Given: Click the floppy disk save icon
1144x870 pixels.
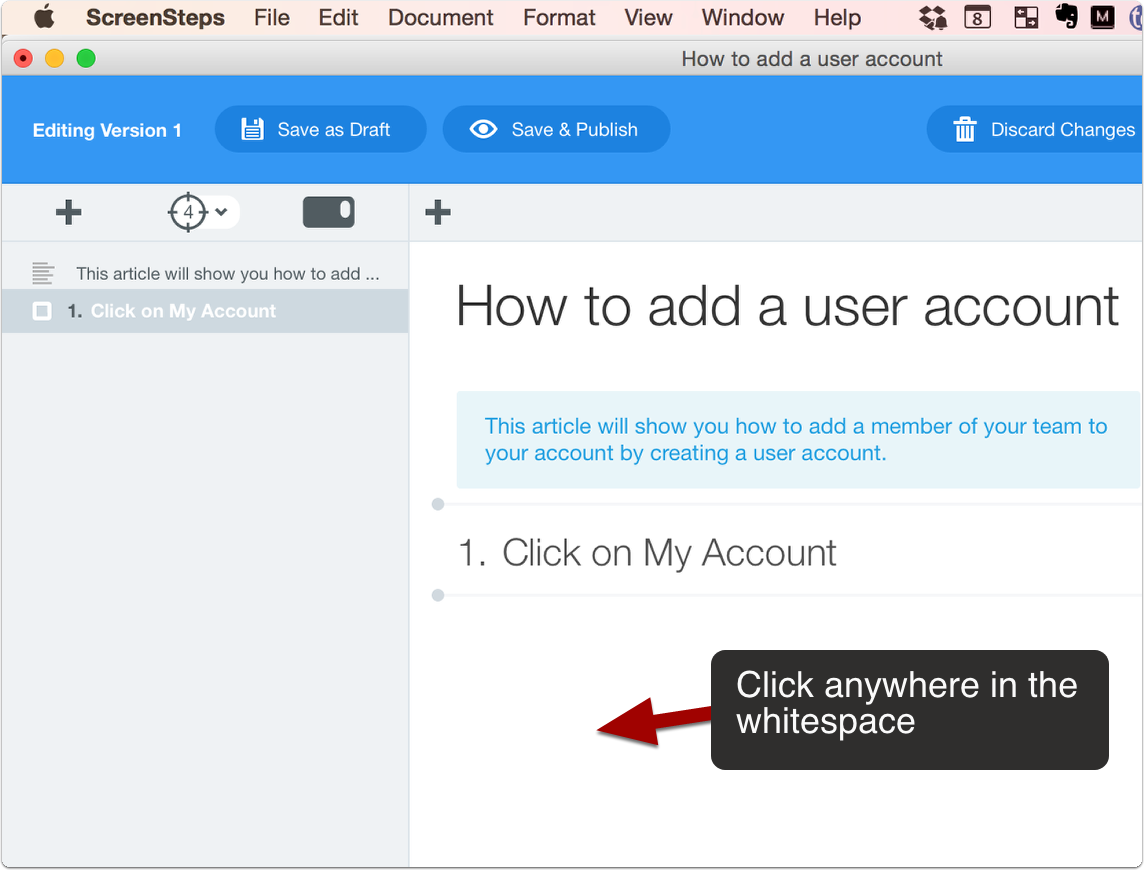Looking at the screenshot, I should coord(252,129).
